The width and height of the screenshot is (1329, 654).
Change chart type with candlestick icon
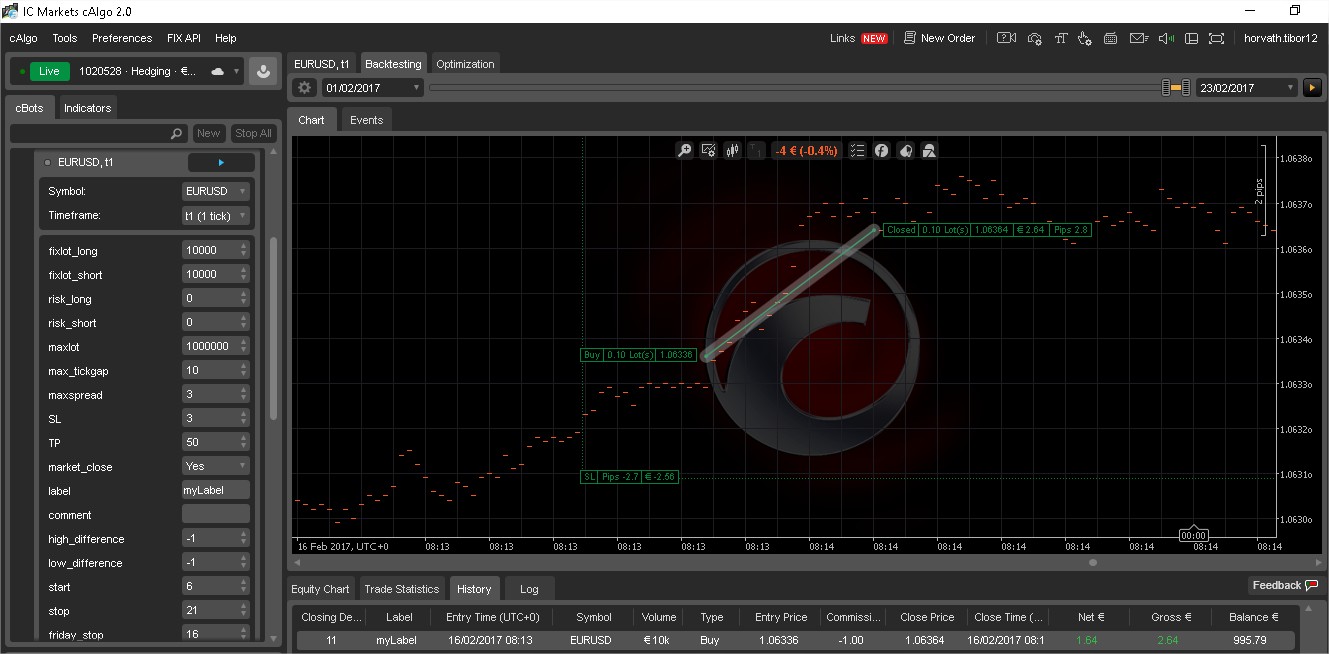pyautogui.click(x=733, y=150)
